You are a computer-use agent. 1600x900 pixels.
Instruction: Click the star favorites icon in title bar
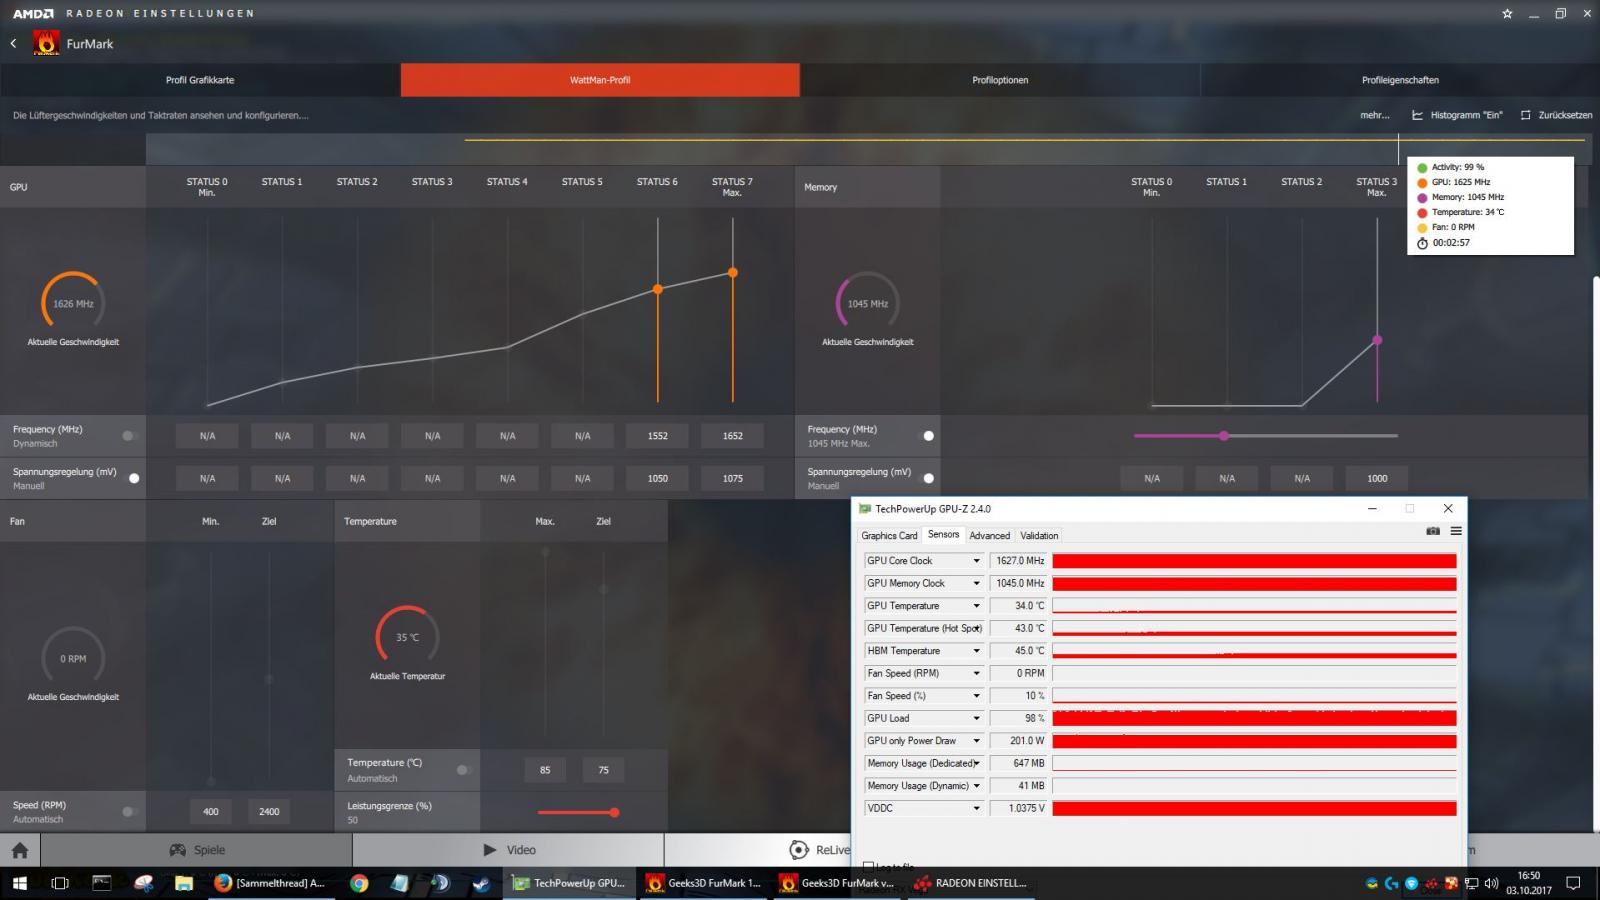1507,14
